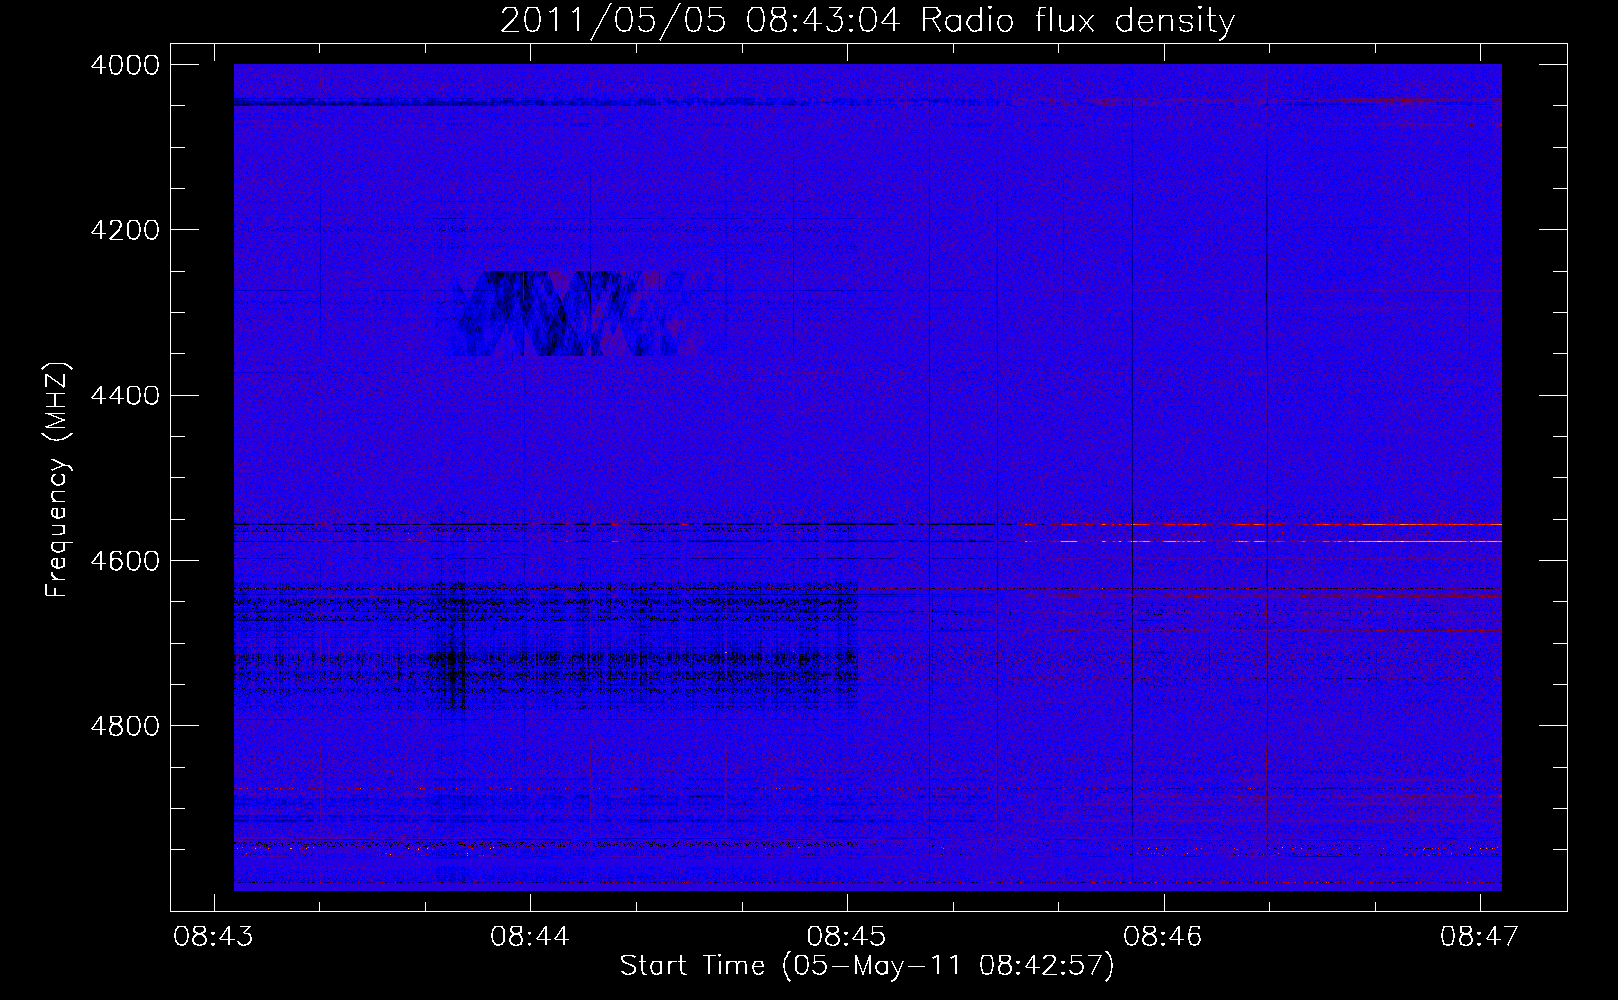The height and width of the screenshot is (1000, 1618).
Task: Click the 4400 frequency axis label
Action: click(x=125, y=396)
